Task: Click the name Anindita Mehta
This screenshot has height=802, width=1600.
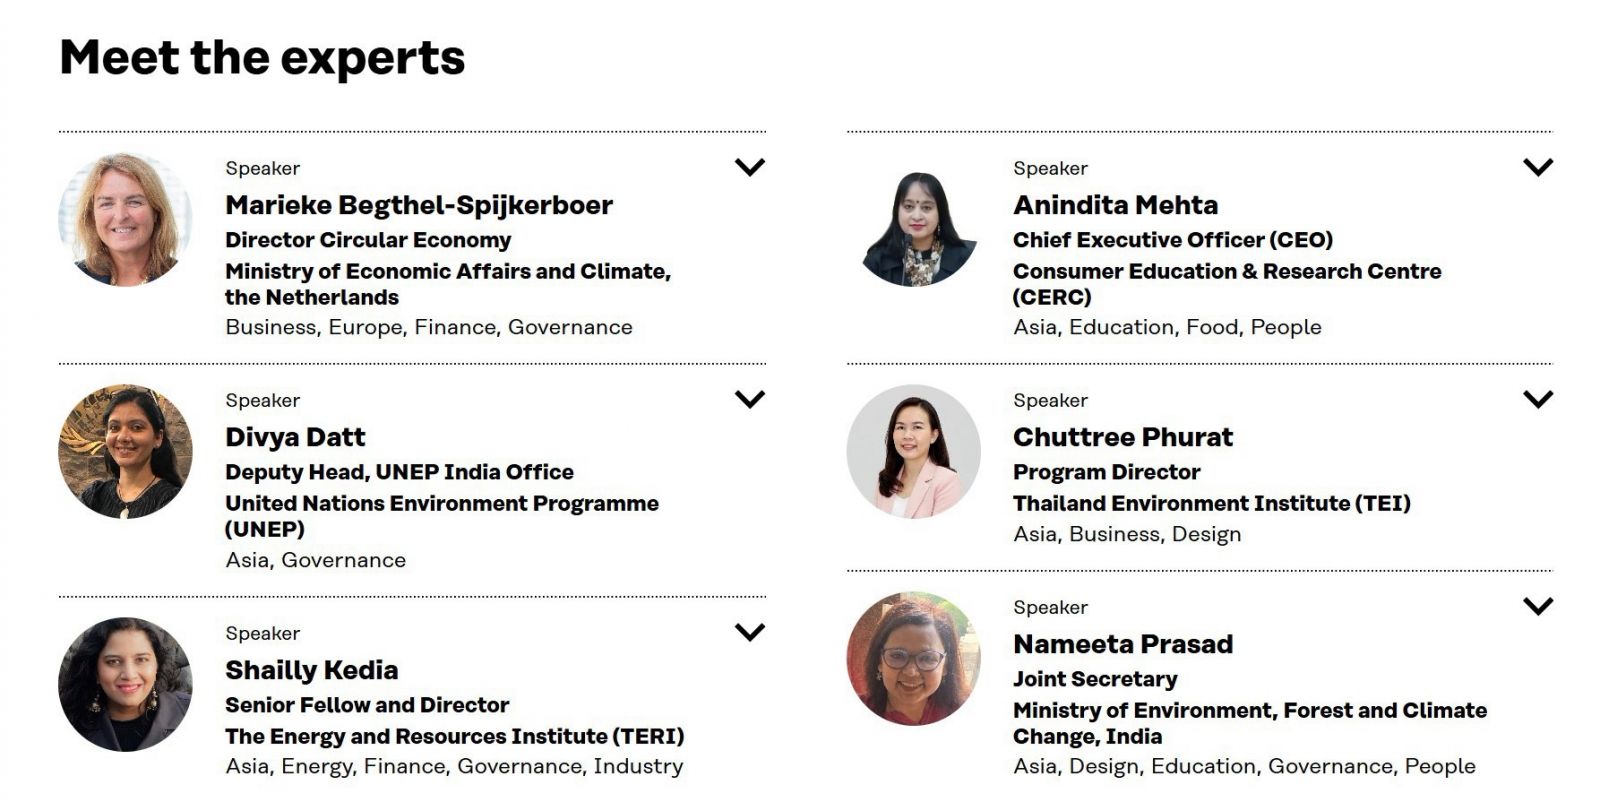Action: (x=1115, y=205)
